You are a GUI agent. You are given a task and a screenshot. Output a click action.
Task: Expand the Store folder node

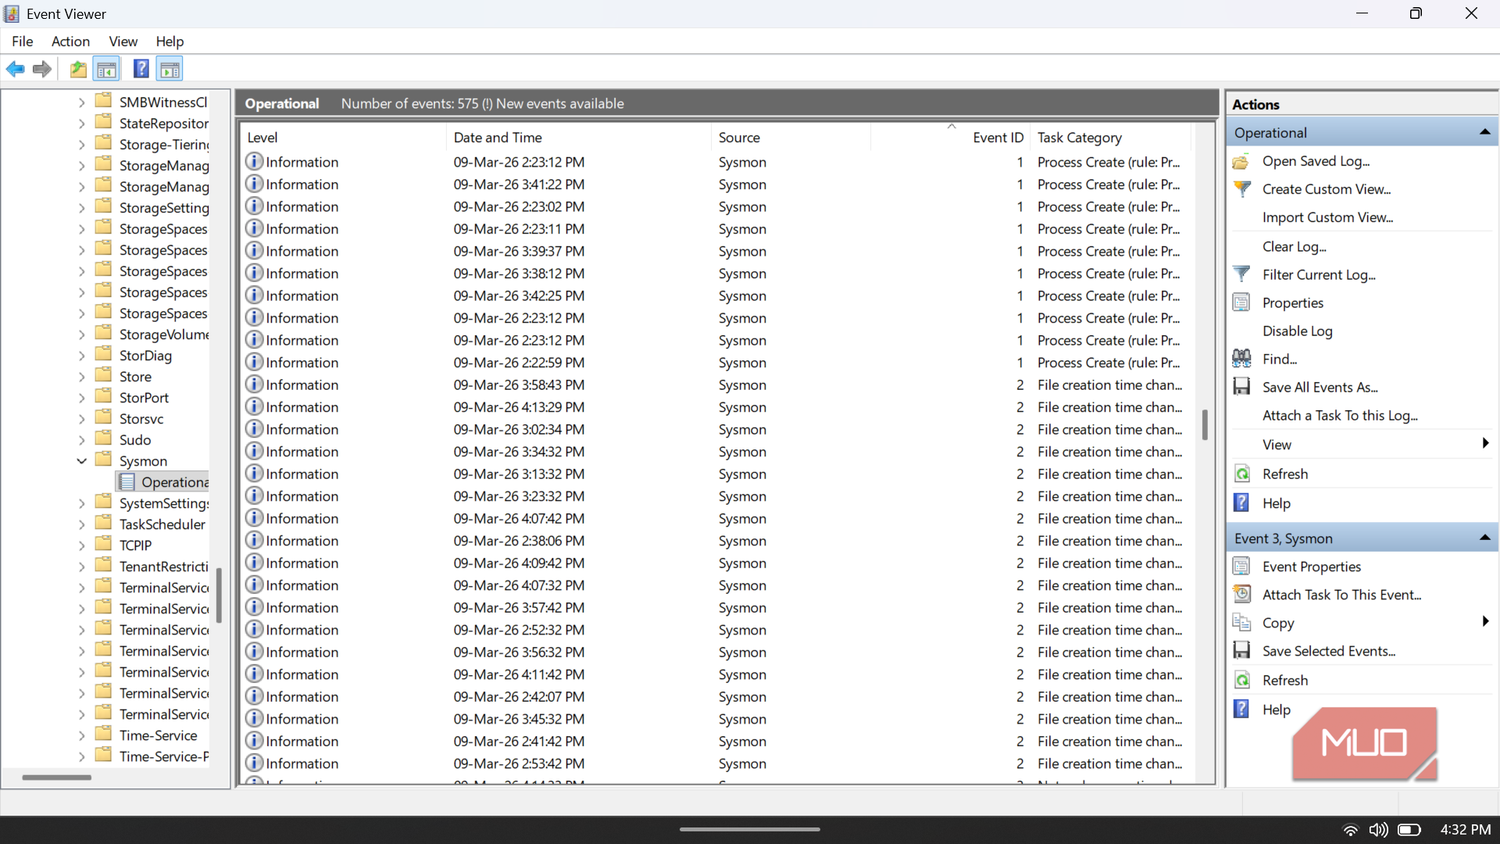[82, 377]
